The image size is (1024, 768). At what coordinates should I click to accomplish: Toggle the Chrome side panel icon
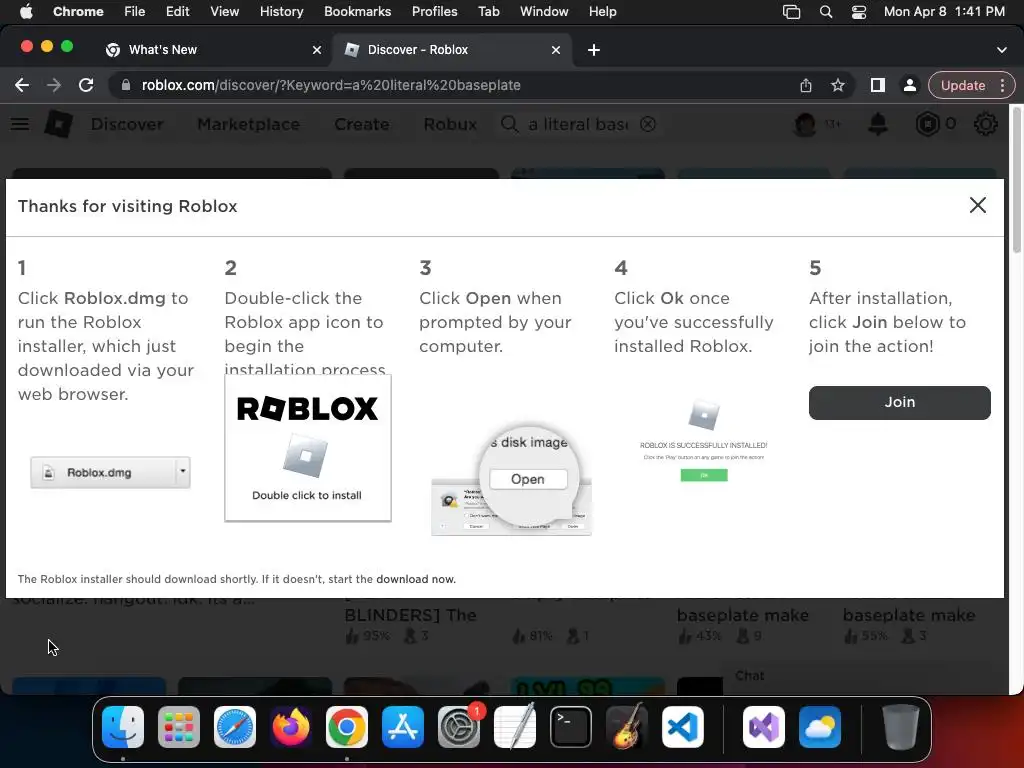click(x=878, y=85)
